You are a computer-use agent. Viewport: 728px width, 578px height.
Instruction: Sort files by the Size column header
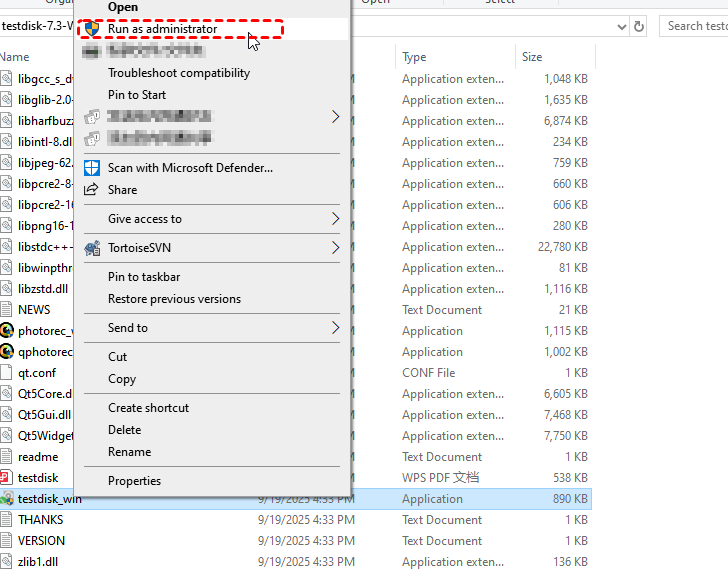(532, 57)
